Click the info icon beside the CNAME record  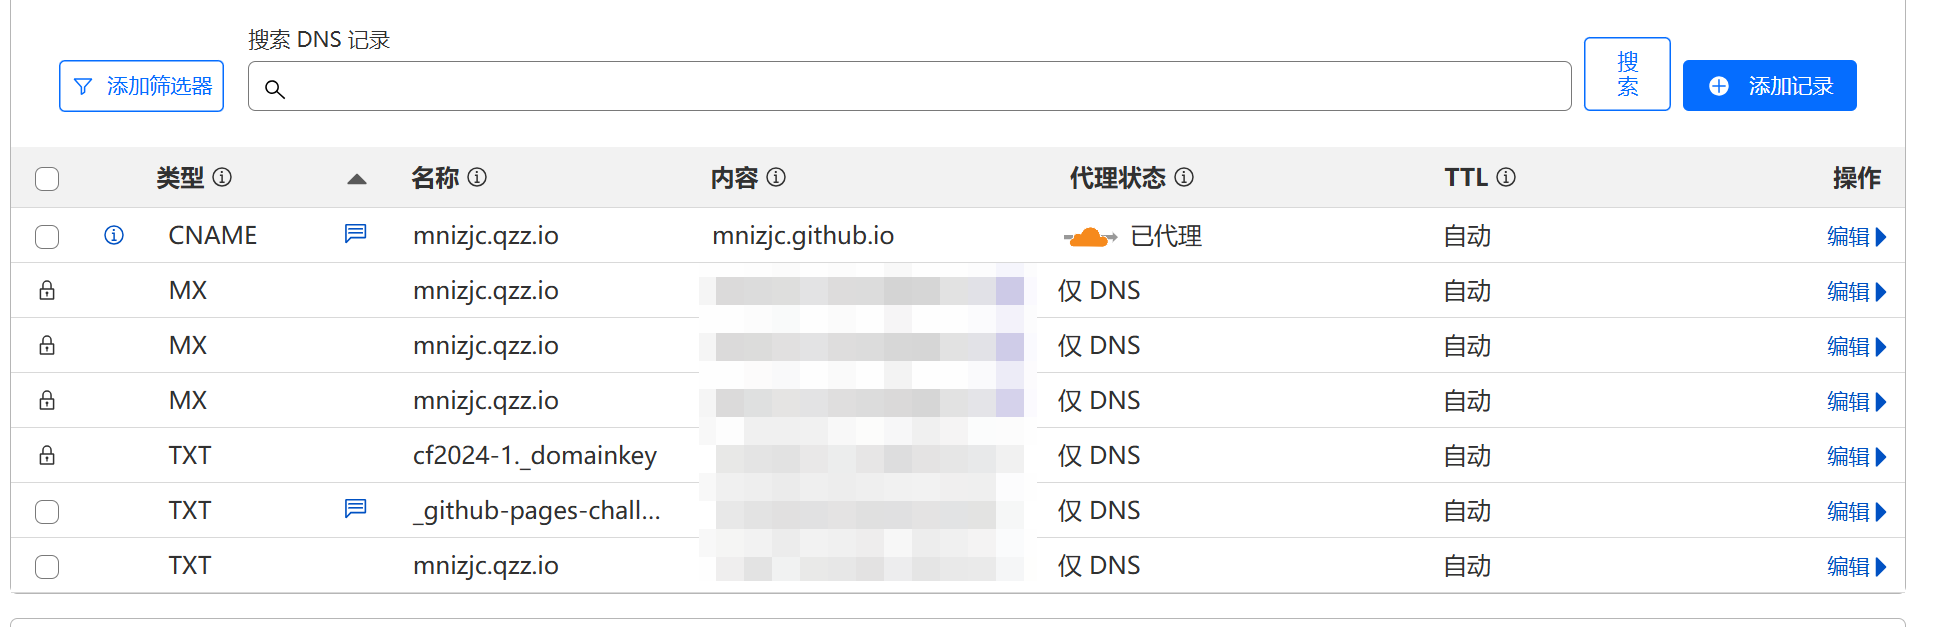click(x=114, y=235)
